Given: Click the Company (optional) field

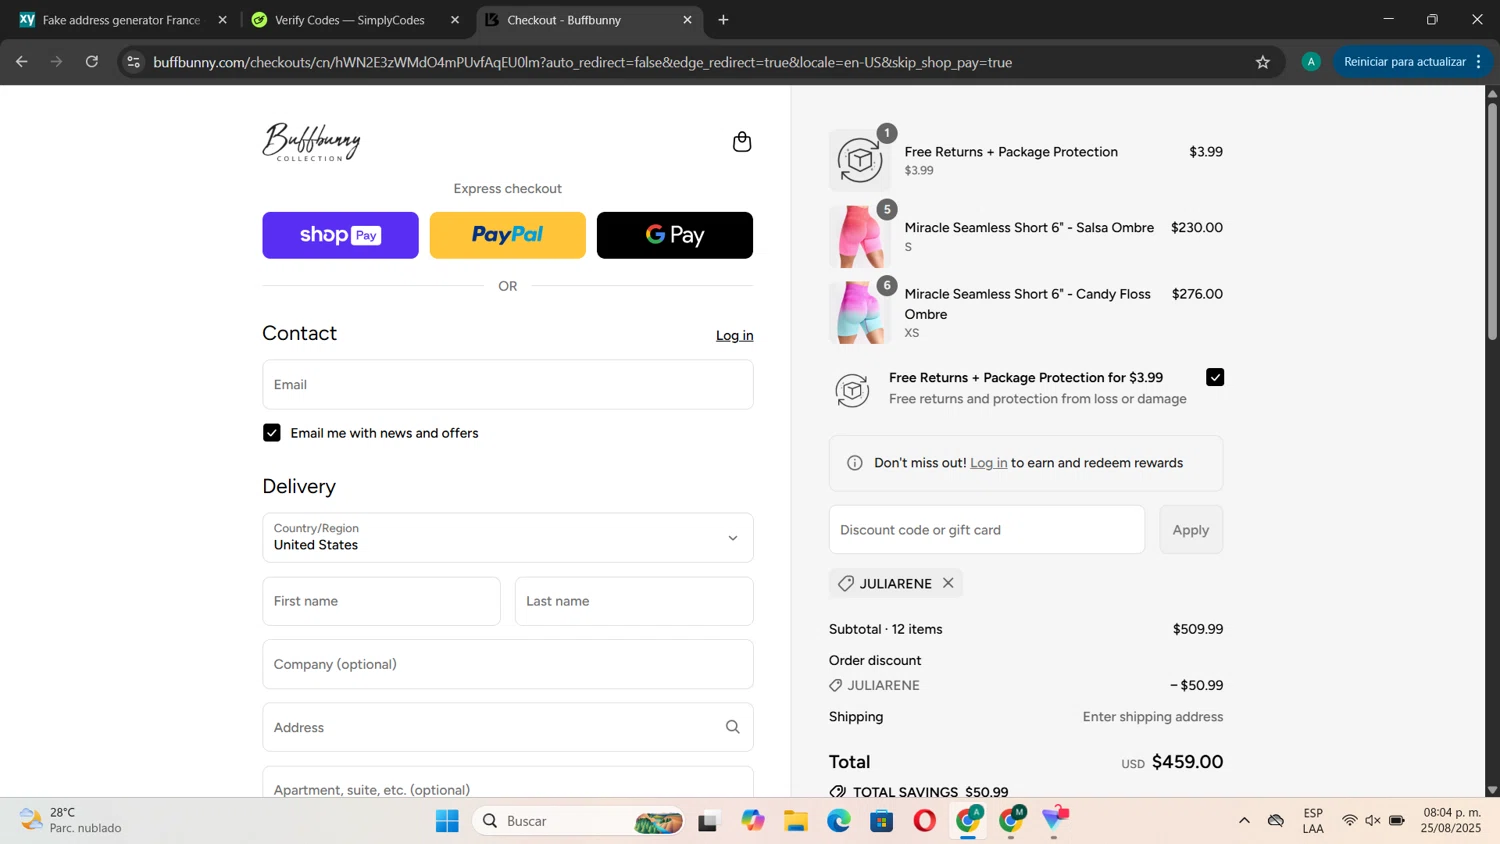Looking at the screenshot, I should (x=508, y=664).
